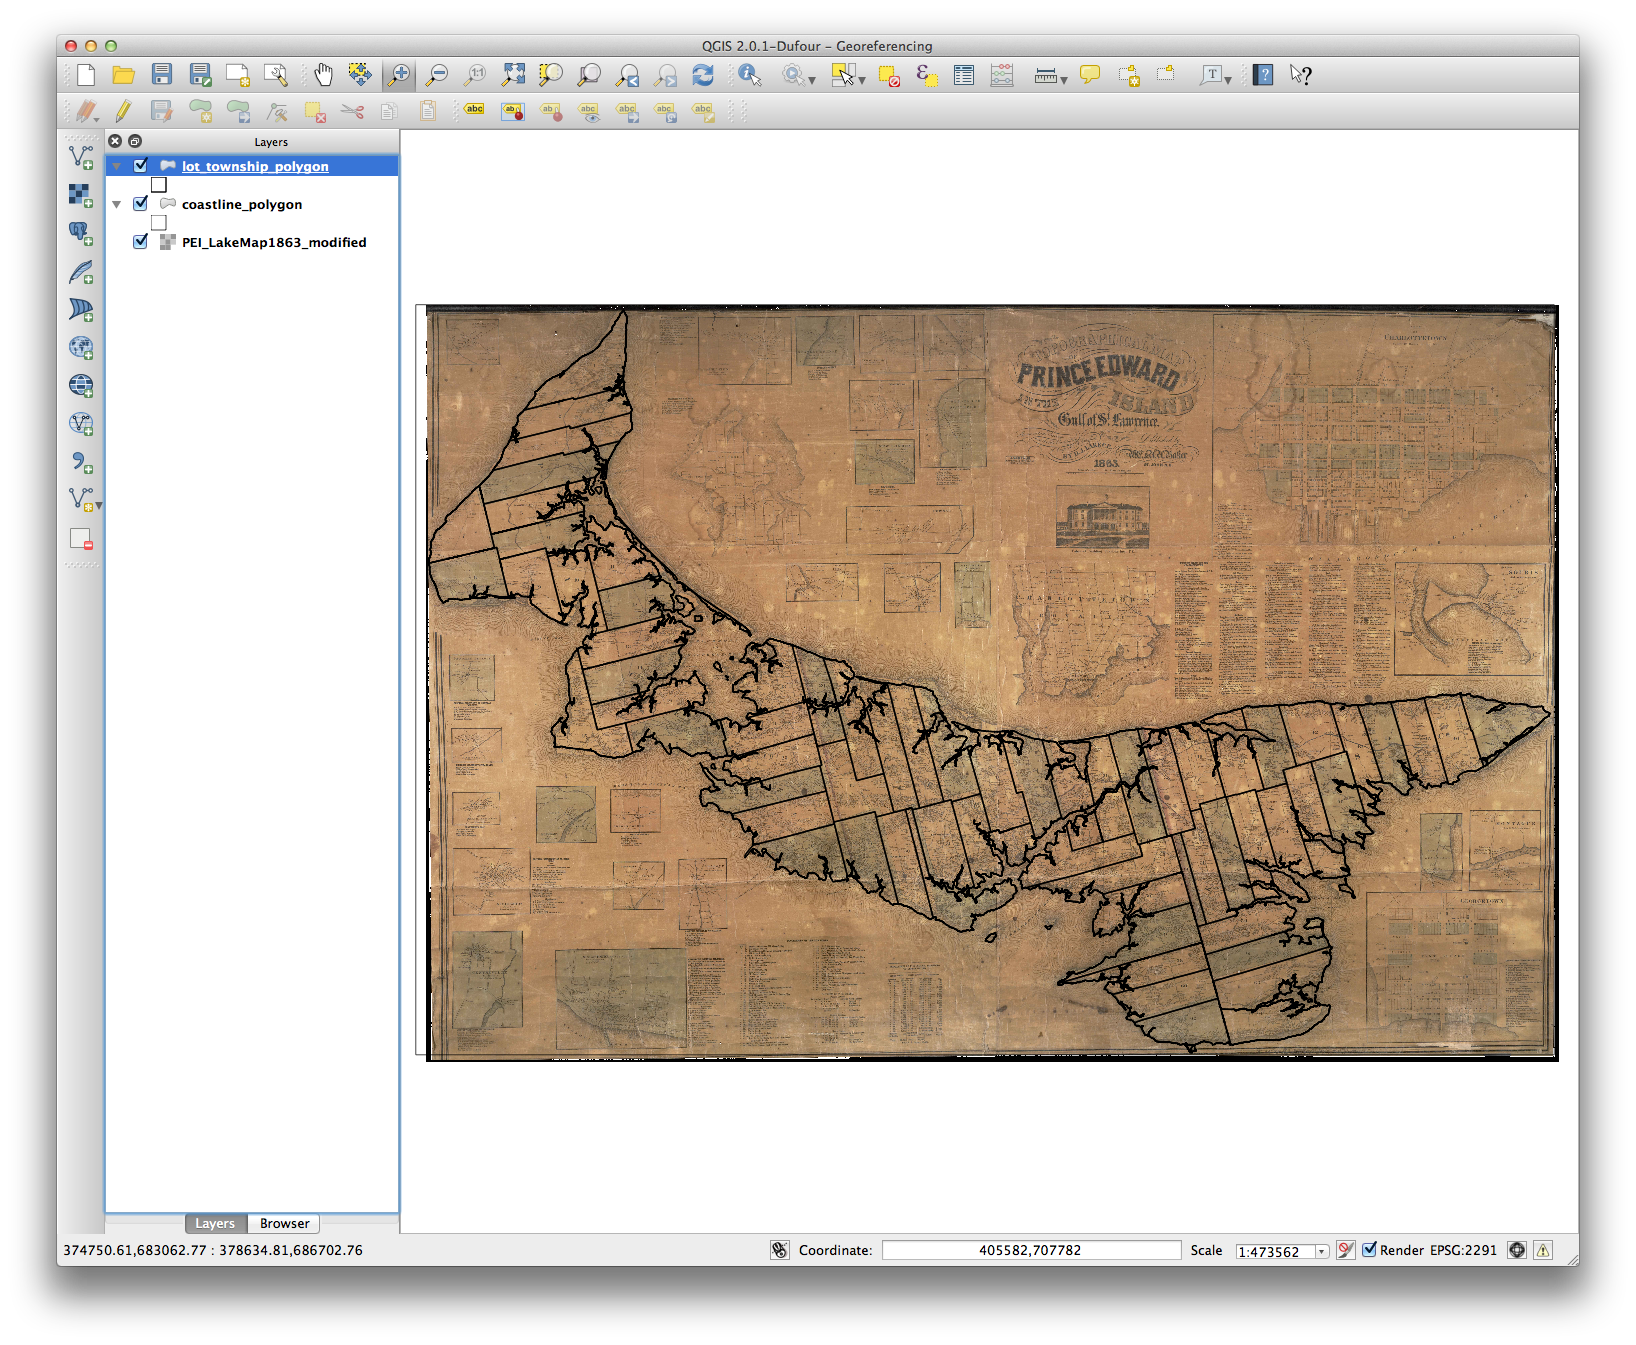The height and width of the screenshot is (1345, 1636).
Task: Click the Zoom Full extent icon
Action: 513,75
